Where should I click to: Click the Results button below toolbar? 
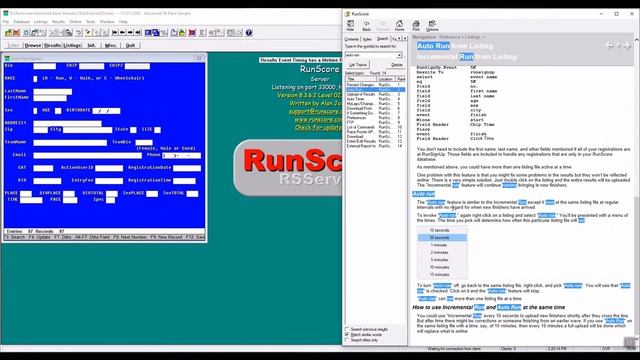coord(52,45)
